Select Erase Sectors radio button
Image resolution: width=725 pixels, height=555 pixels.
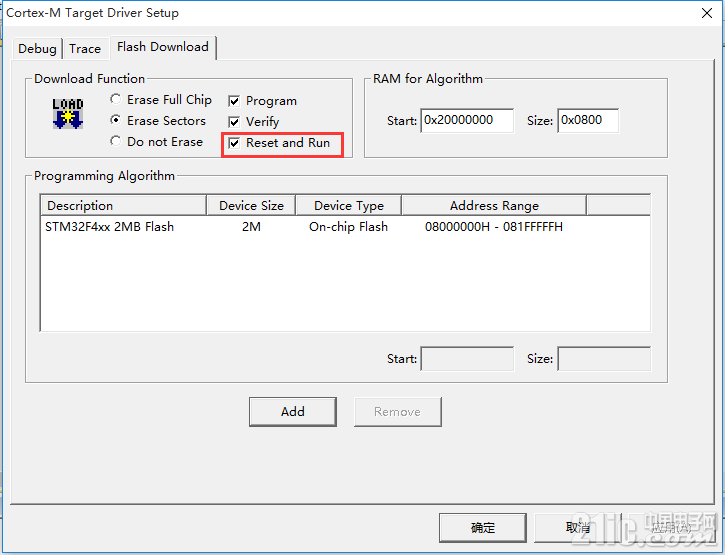point(116,120)
